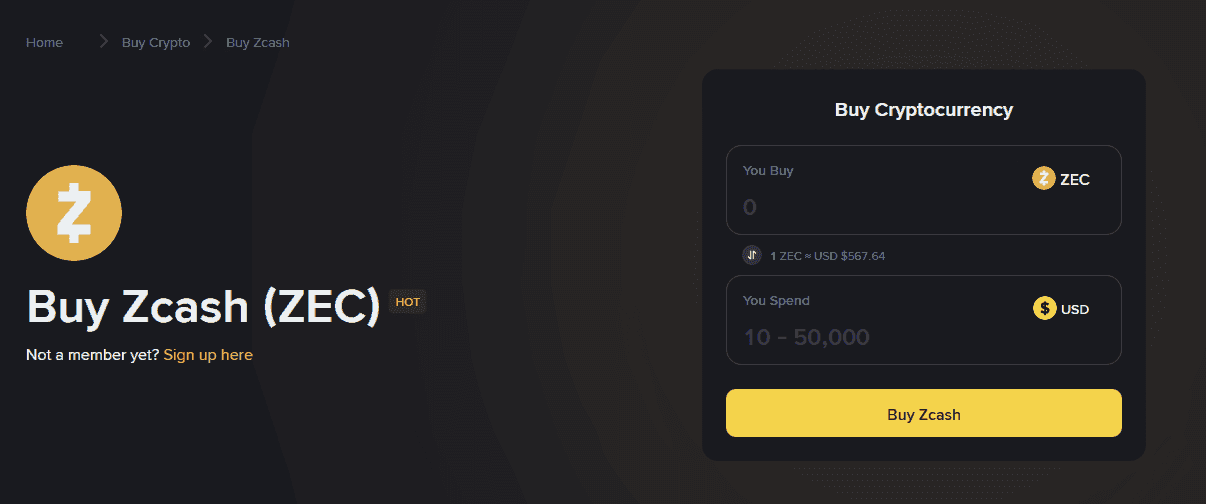Viewport: 1206px width, 504px height.
Task: Follow the Sign up here link
Action: pyautogui.click(x=208, y=355)
